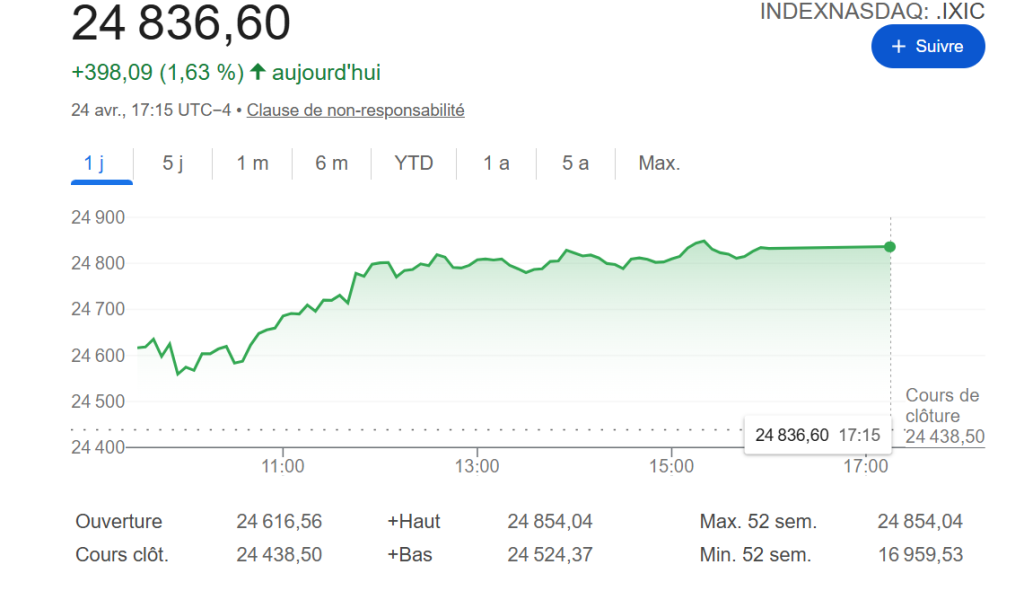
Task: Click the +Bas value 24 524,37
Action: pyautogui.click(x=549, y=554)
